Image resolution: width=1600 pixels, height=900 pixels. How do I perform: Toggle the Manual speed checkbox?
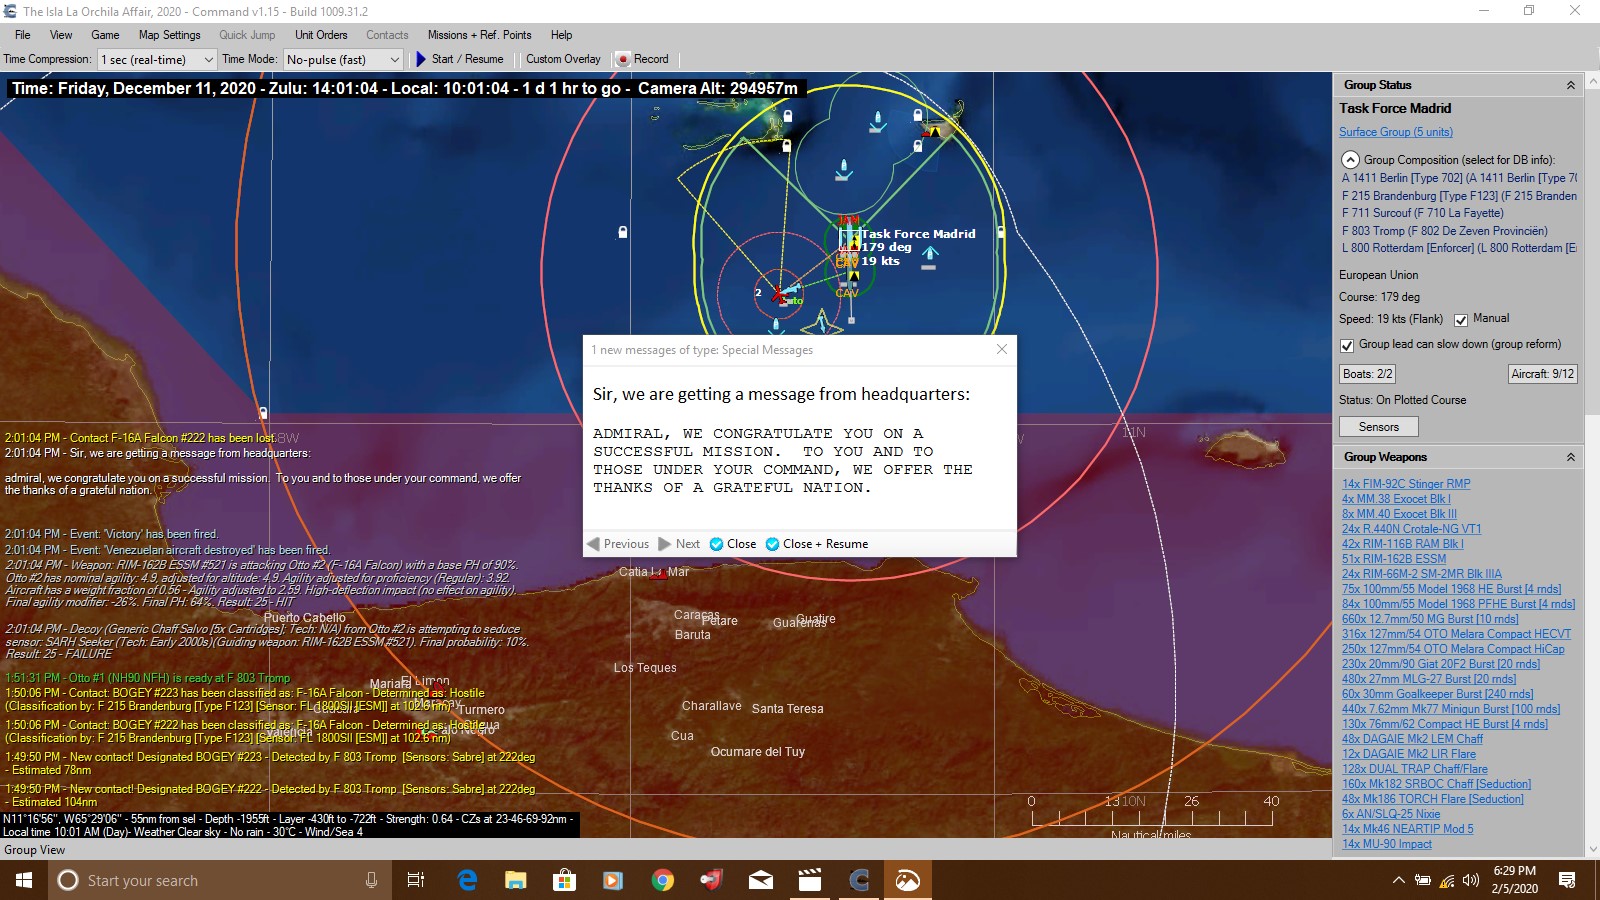(1461, 320)
